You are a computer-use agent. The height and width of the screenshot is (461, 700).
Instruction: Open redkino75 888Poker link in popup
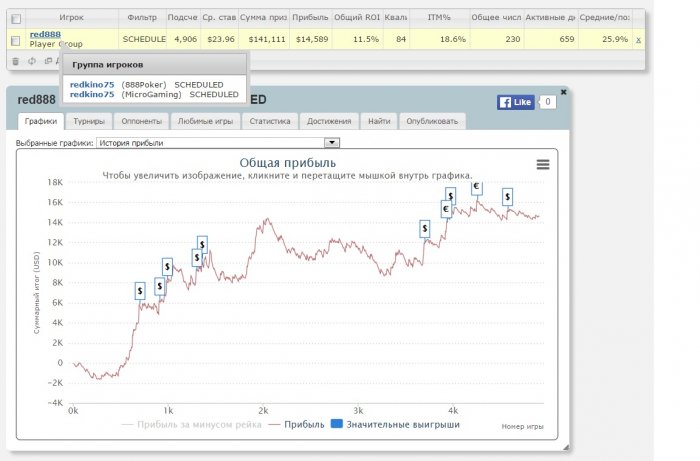click(x=92, y=85)
